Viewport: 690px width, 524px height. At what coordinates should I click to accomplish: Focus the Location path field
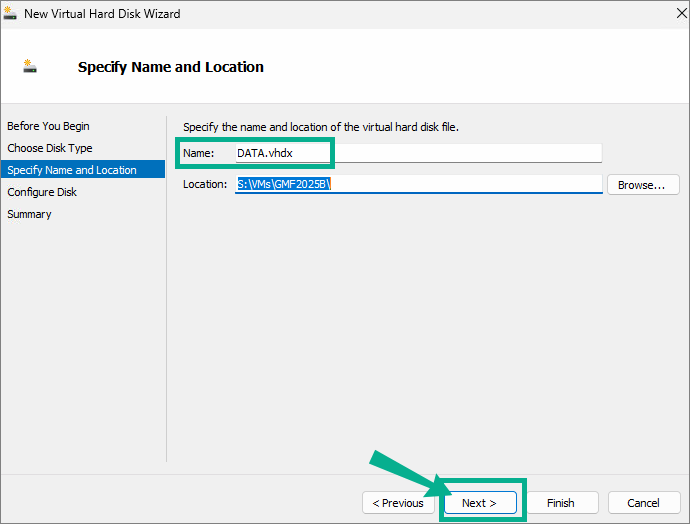418,184
